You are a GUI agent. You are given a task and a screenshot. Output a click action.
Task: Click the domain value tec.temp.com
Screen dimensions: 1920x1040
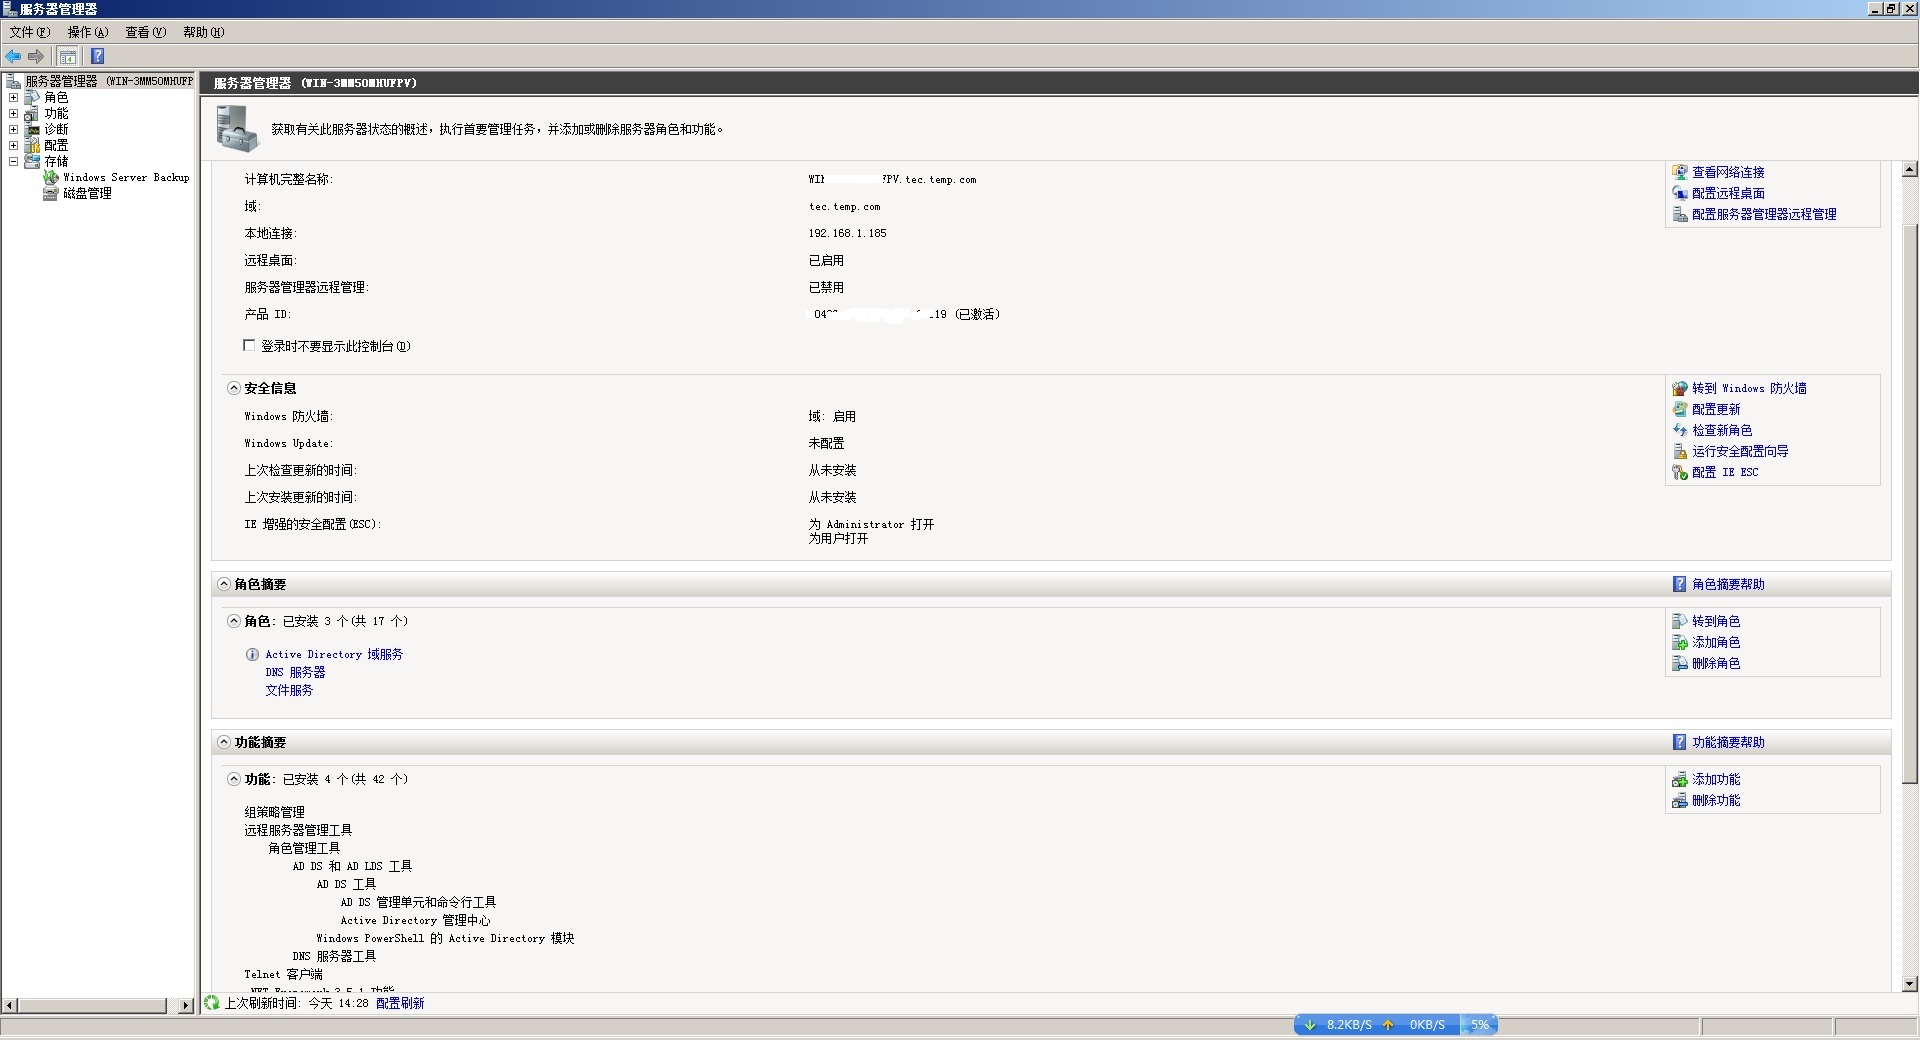844,206
